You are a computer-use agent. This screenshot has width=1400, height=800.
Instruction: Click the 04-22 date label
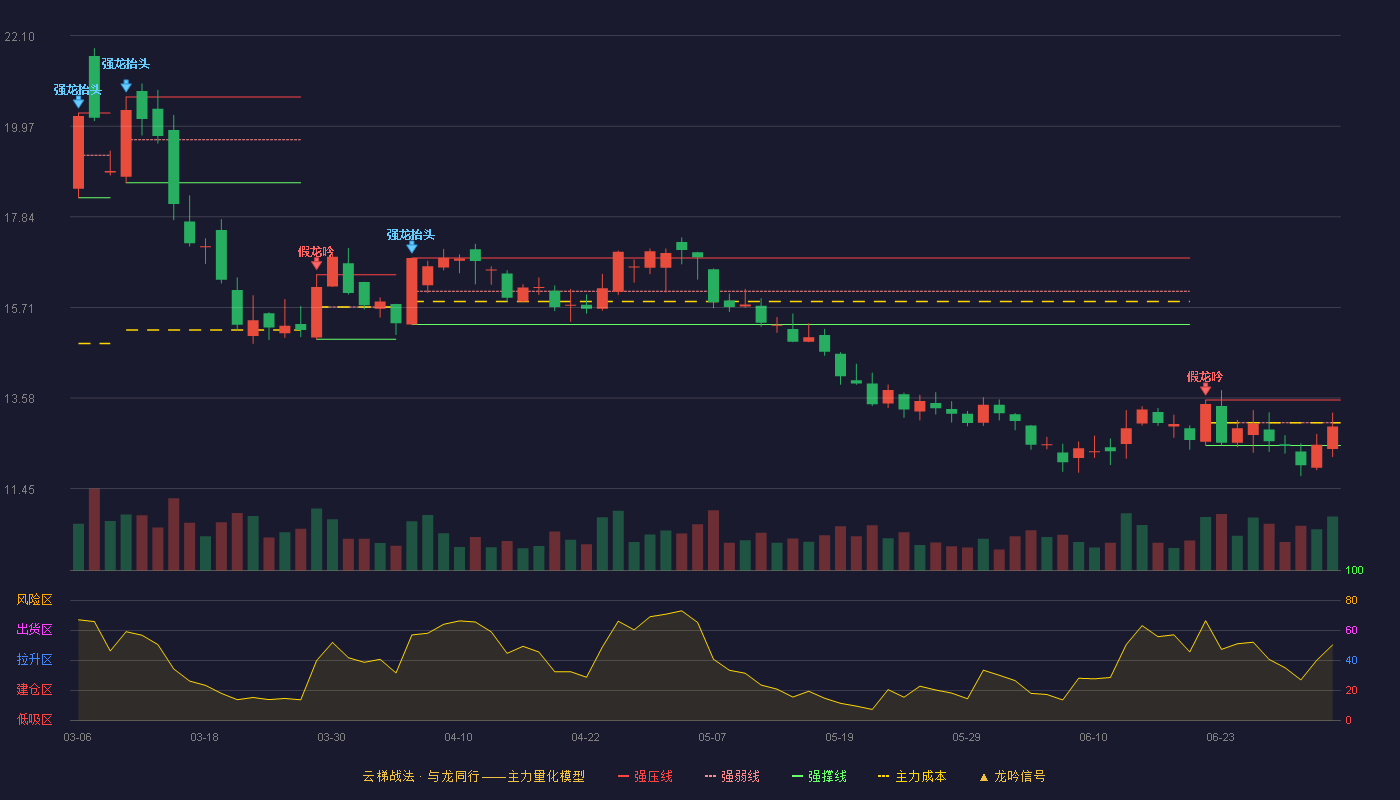585,737
